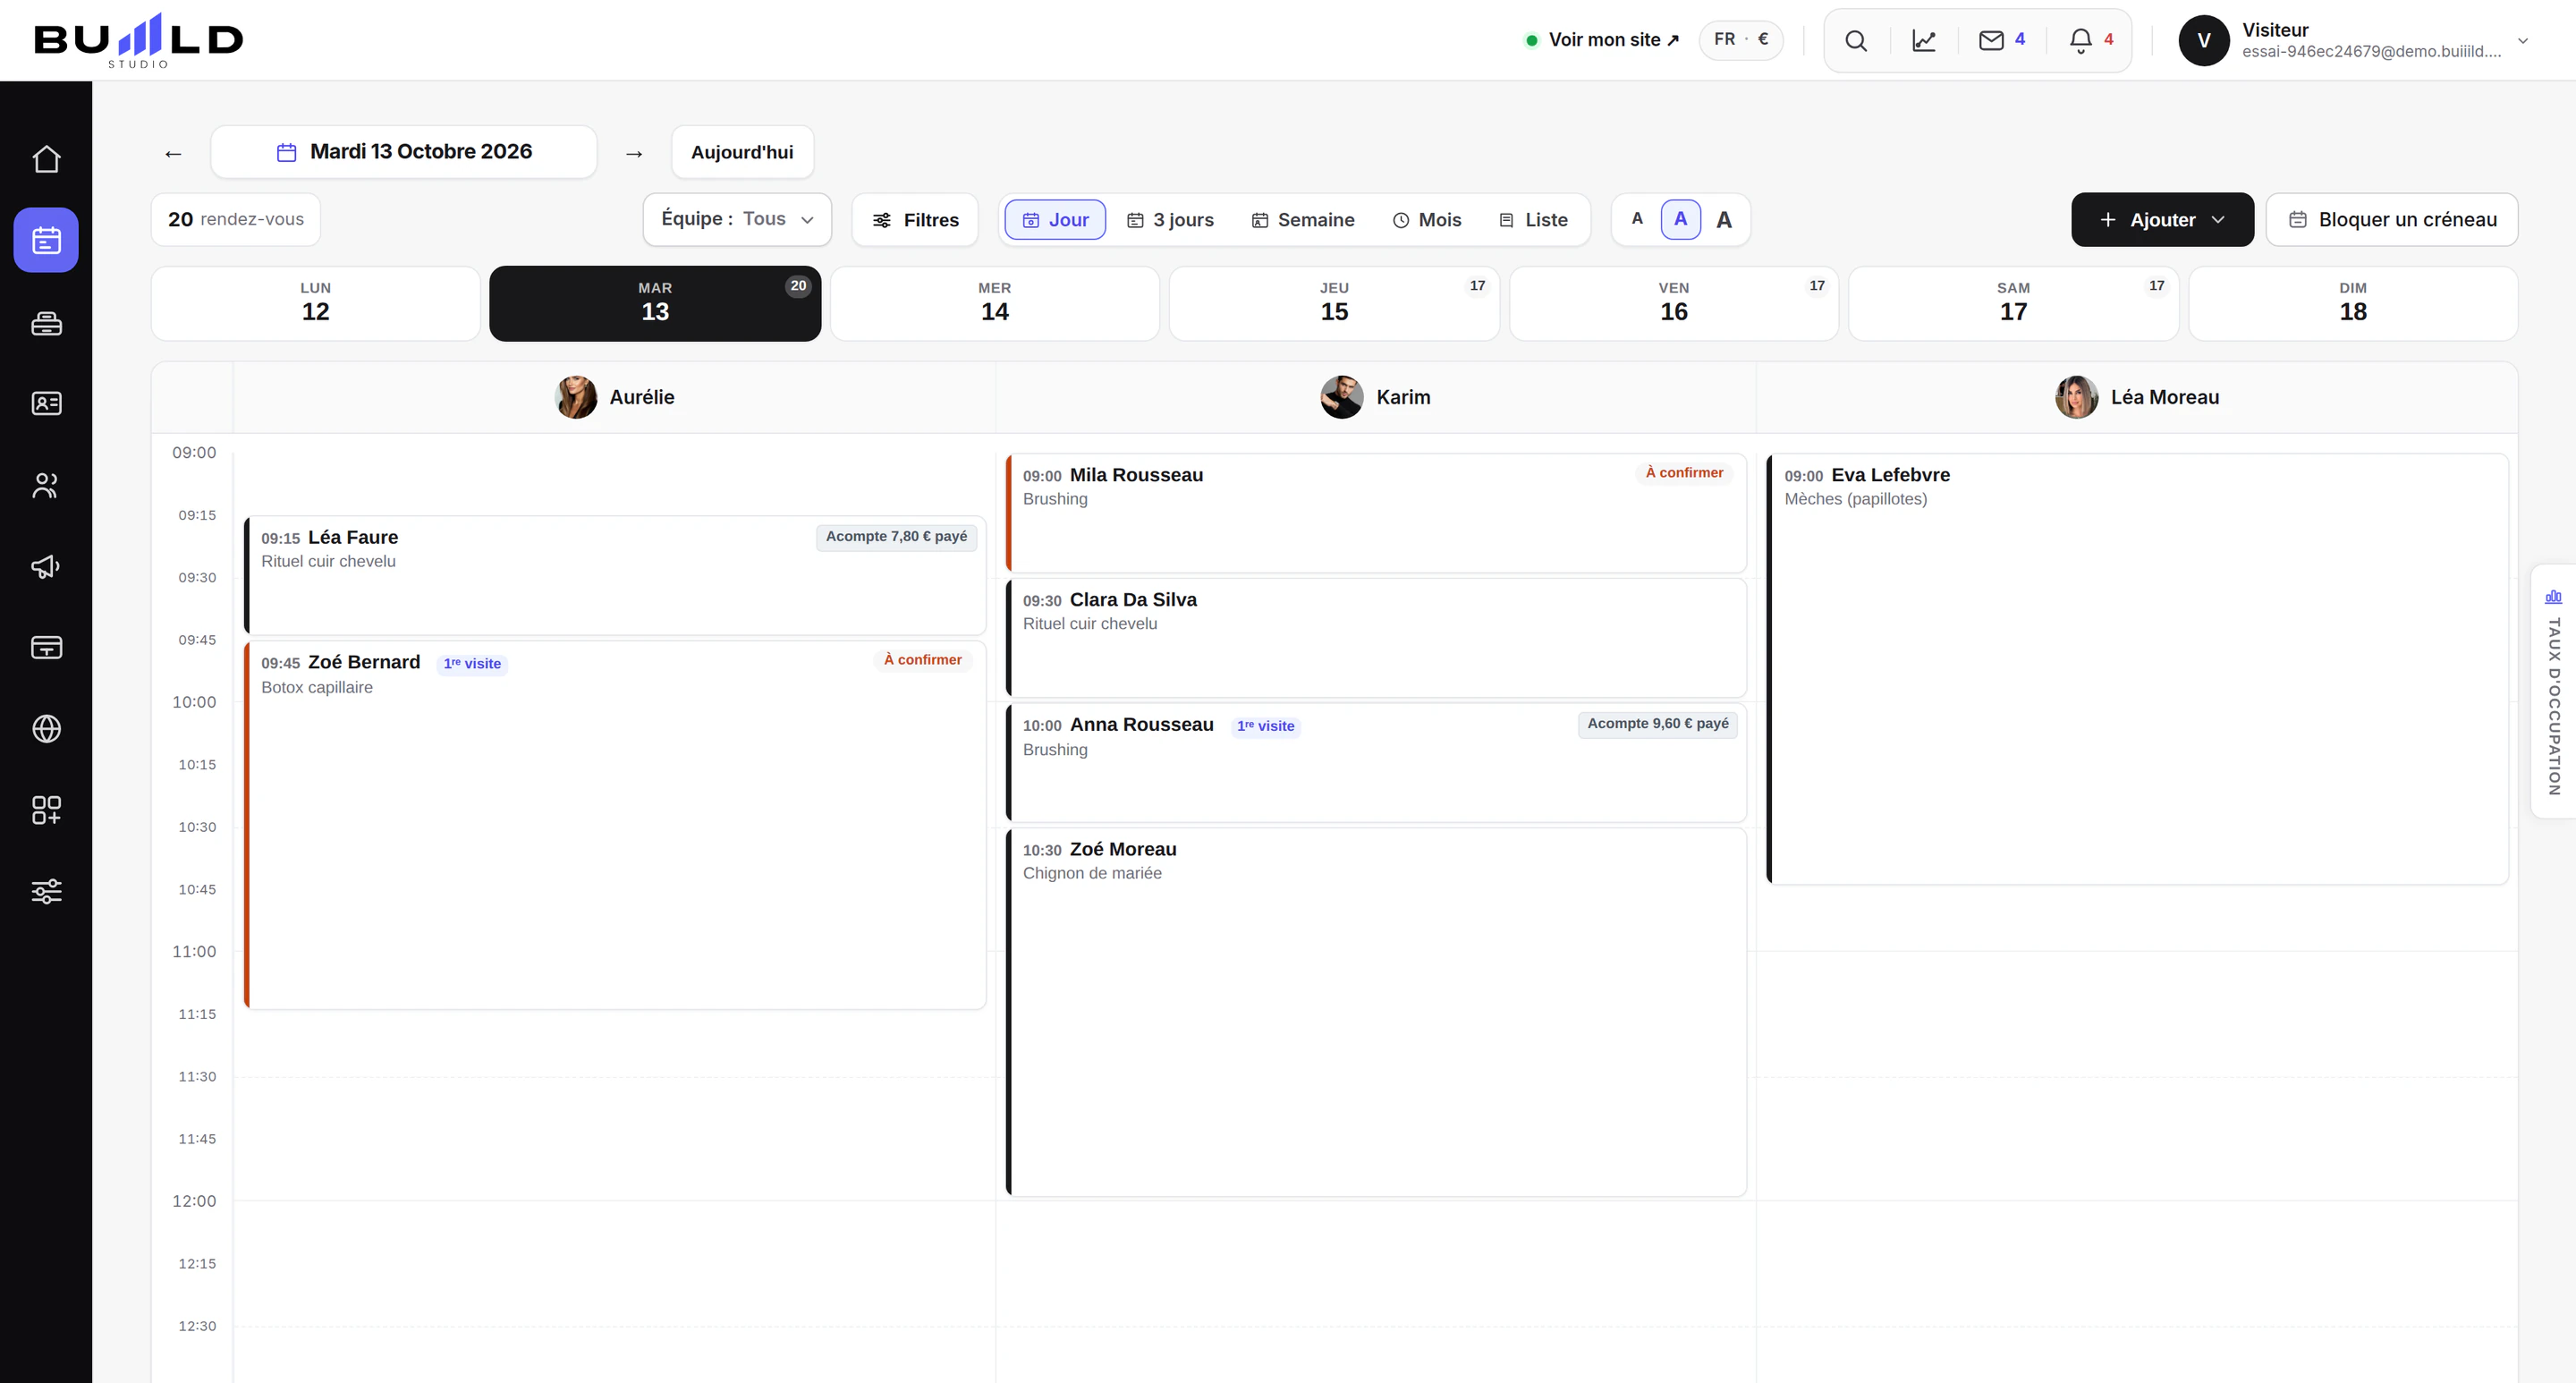Open the Ajouter dropdown button

click(x=2162, y=220)
